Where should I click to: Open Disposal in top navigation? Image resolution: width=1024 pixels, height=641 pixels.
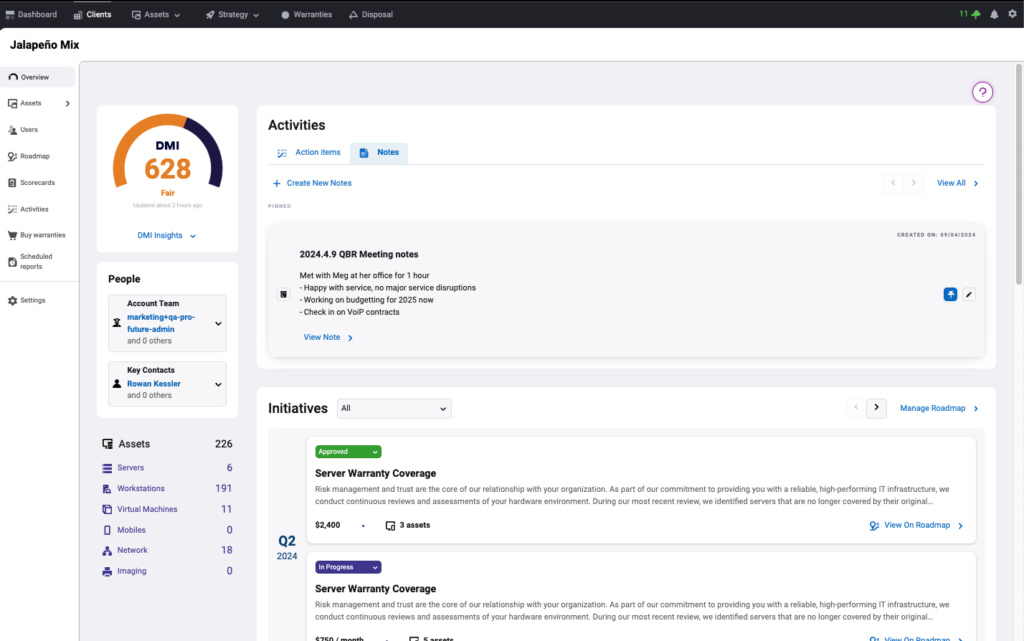tap(371, 14)
